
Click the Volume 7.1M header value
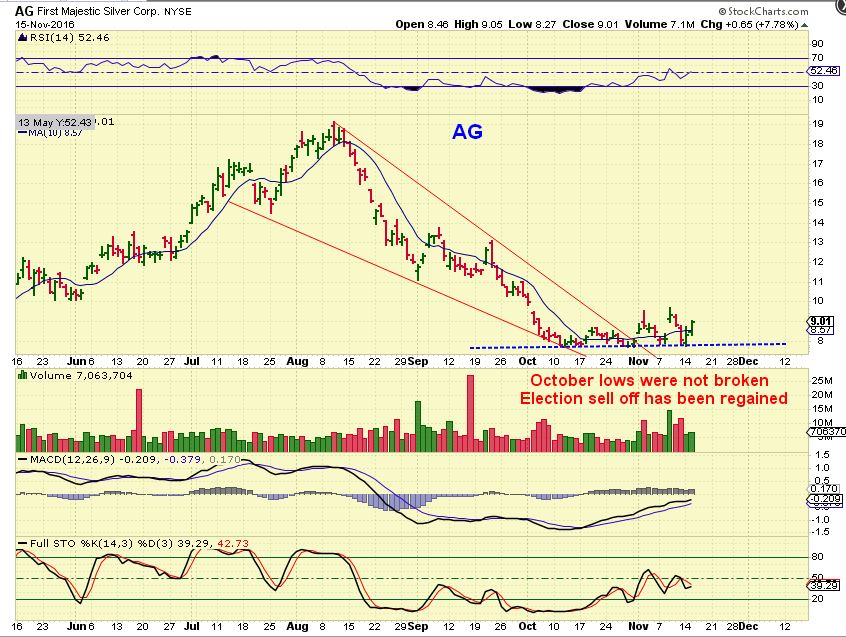(659, 24)
